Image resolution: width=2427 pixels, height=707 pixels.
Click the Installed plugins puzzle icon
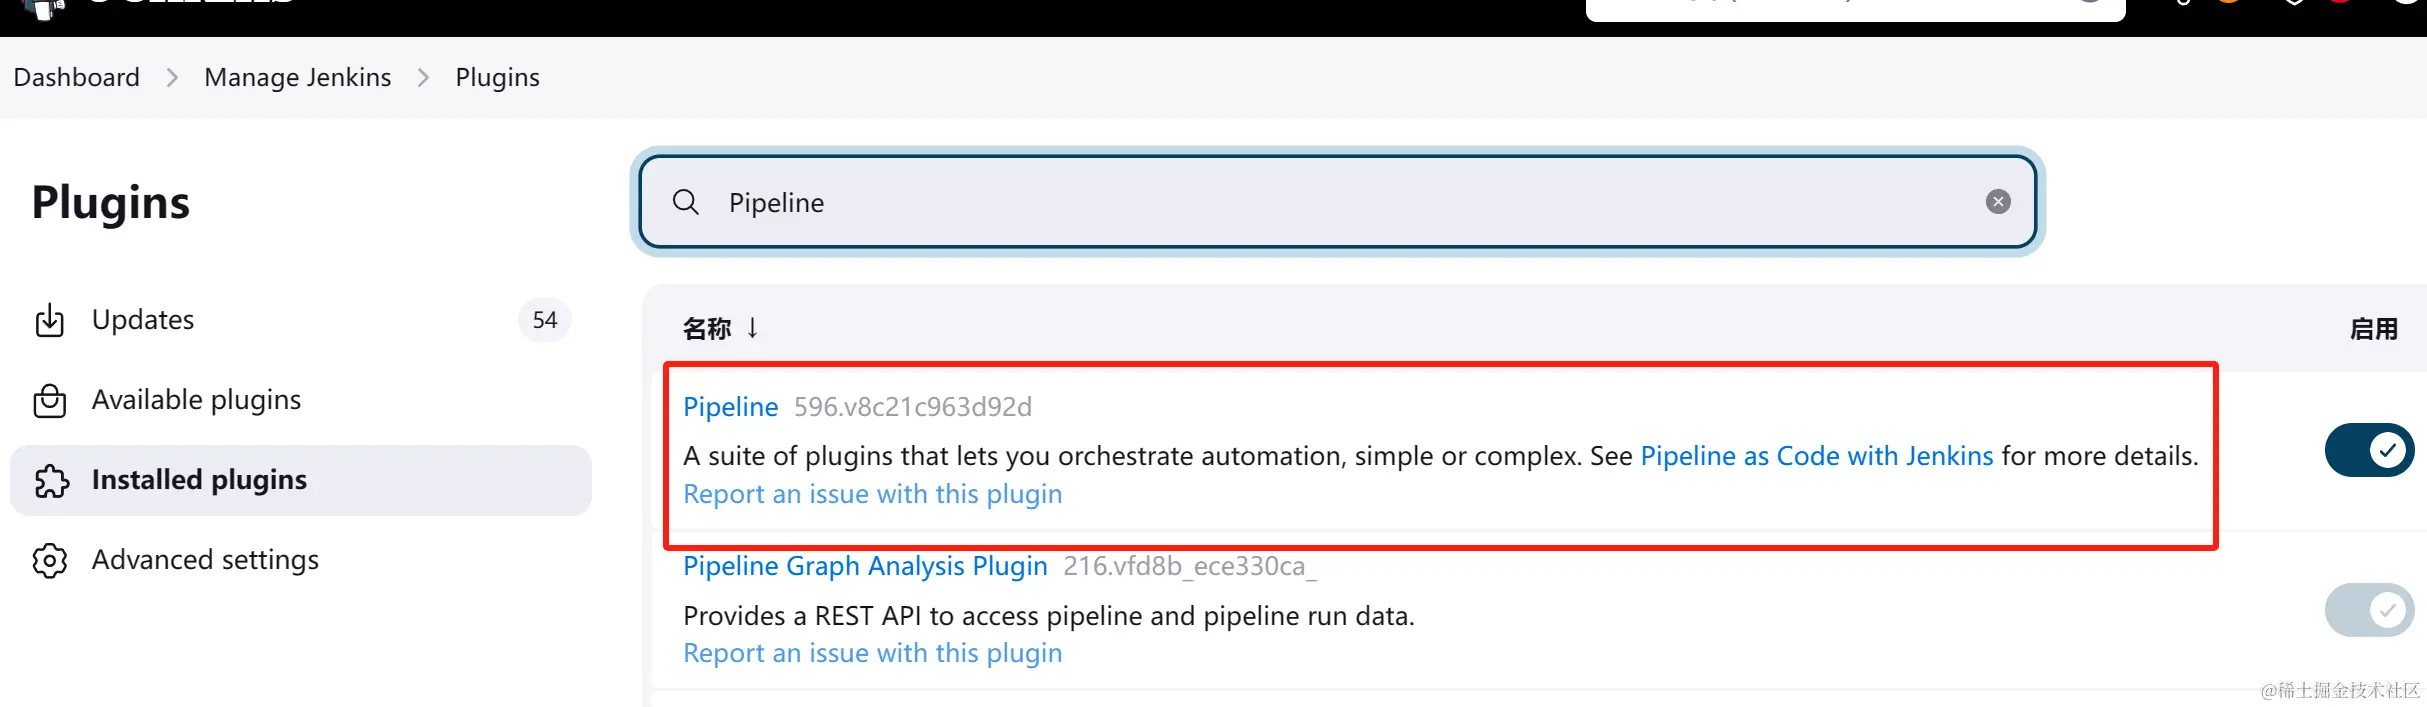click(x=51, y=481)
